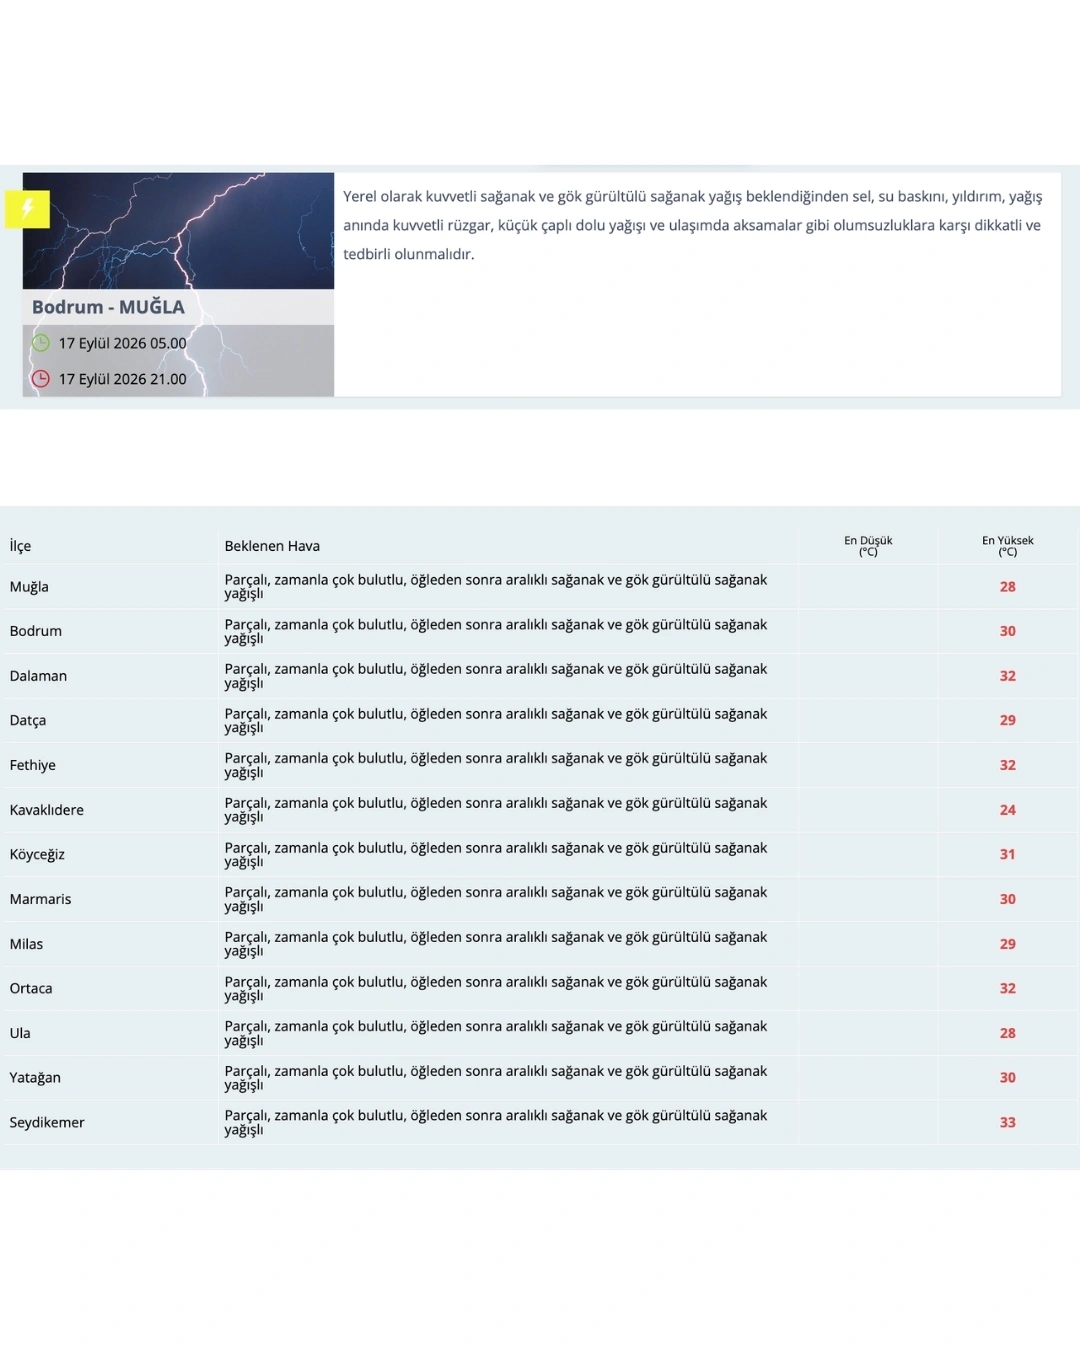
Task: Select the Köyceğiz district name
Action: click(37, 855)
